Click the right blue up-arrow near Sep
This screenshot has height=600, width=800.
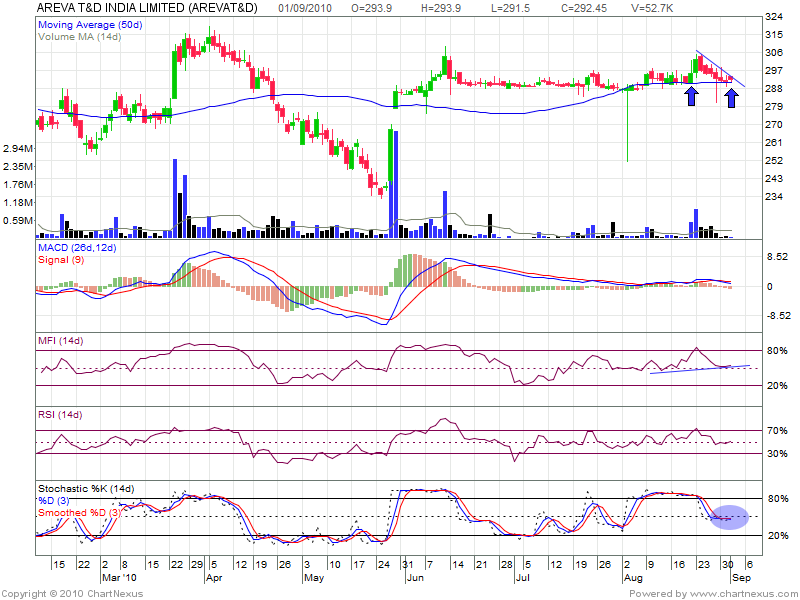[x=731, y=96]
